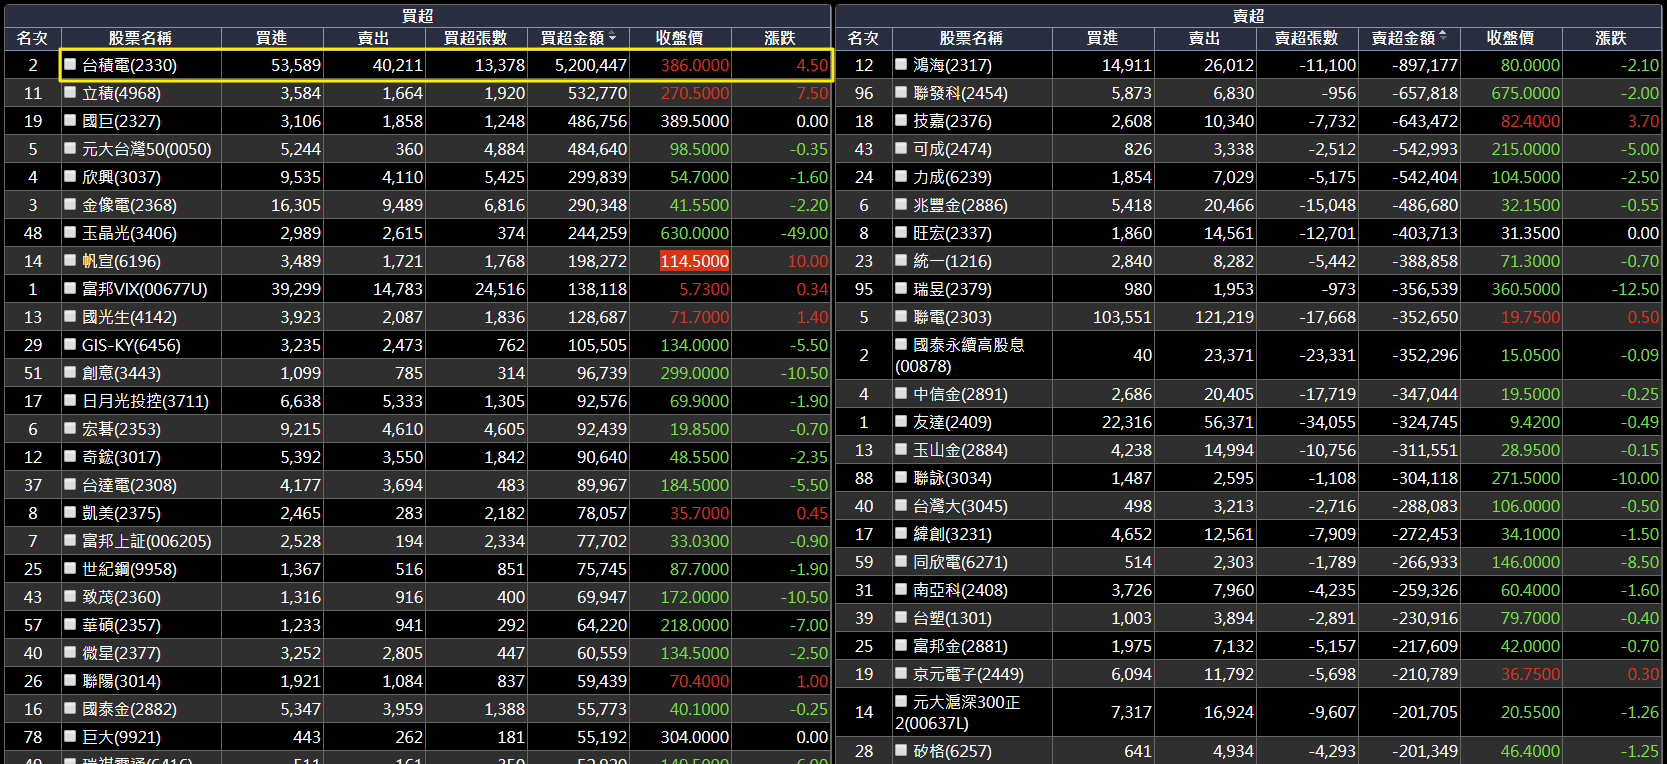Click highlighted closing price 114.5000
1667x764 pixels.
(x=694, y=261)
